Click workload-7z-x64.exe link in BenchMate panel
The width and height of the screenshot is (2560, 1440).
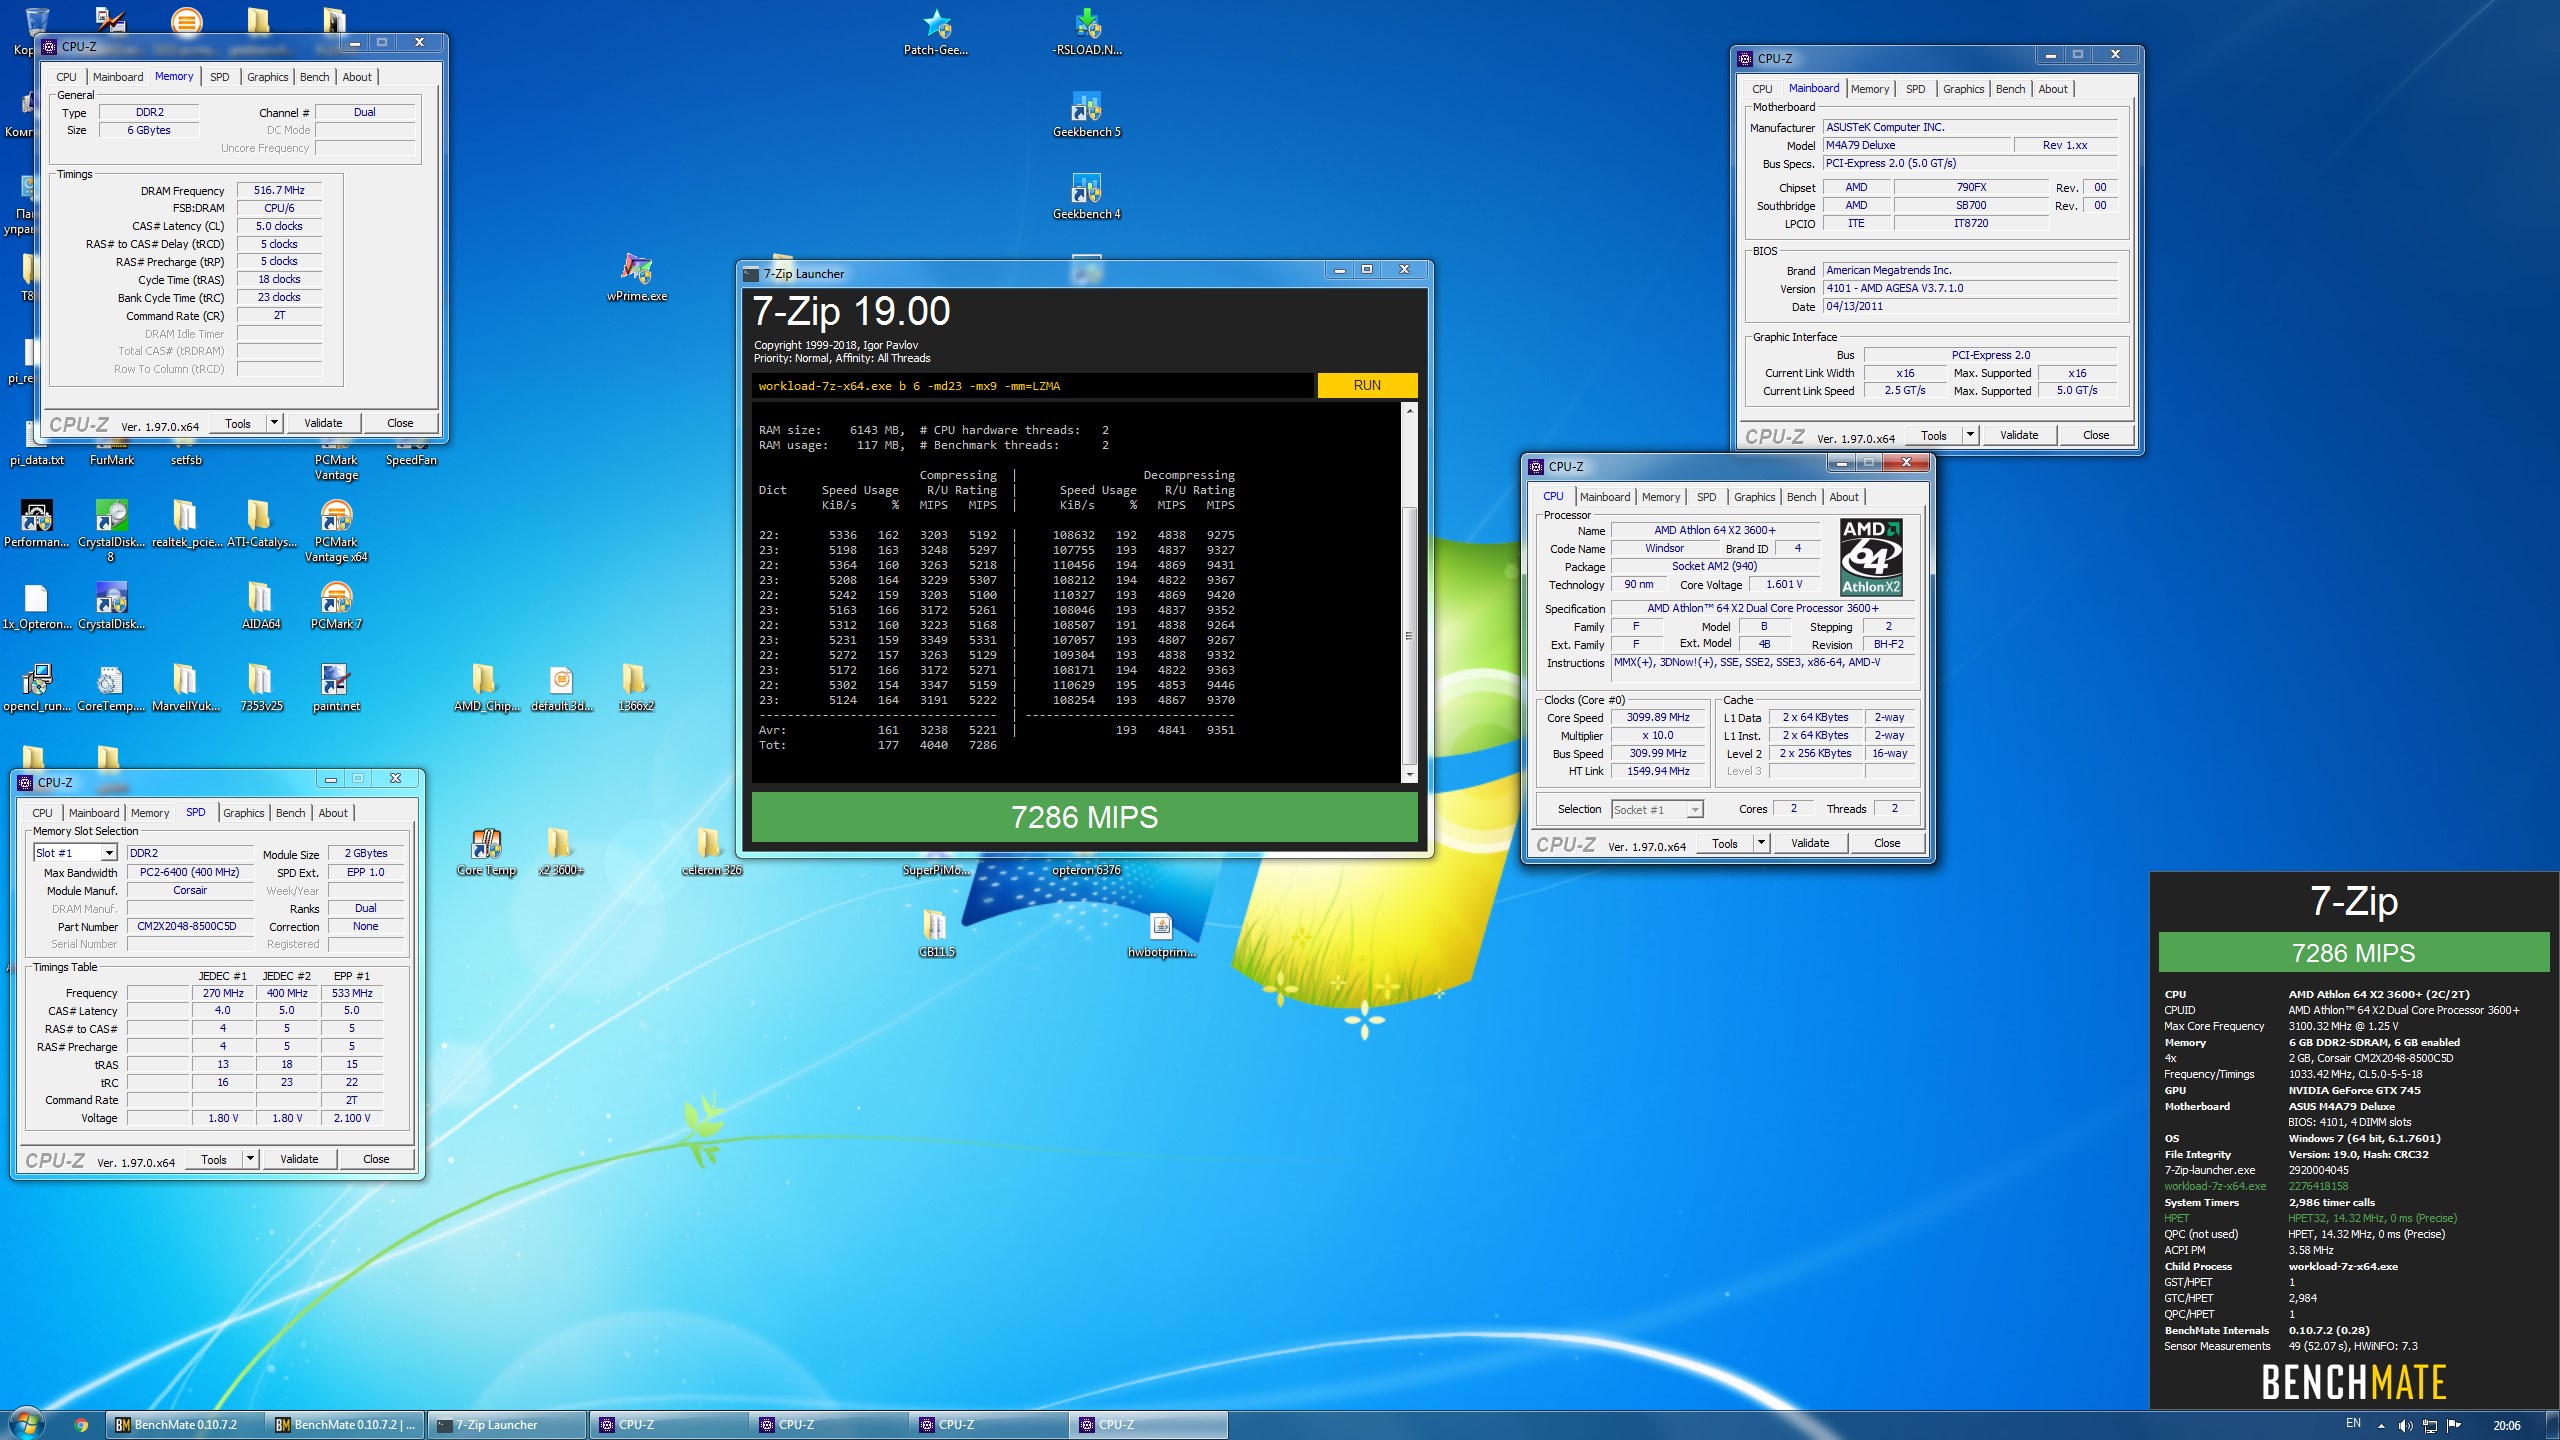[x=2215, y=1186]
